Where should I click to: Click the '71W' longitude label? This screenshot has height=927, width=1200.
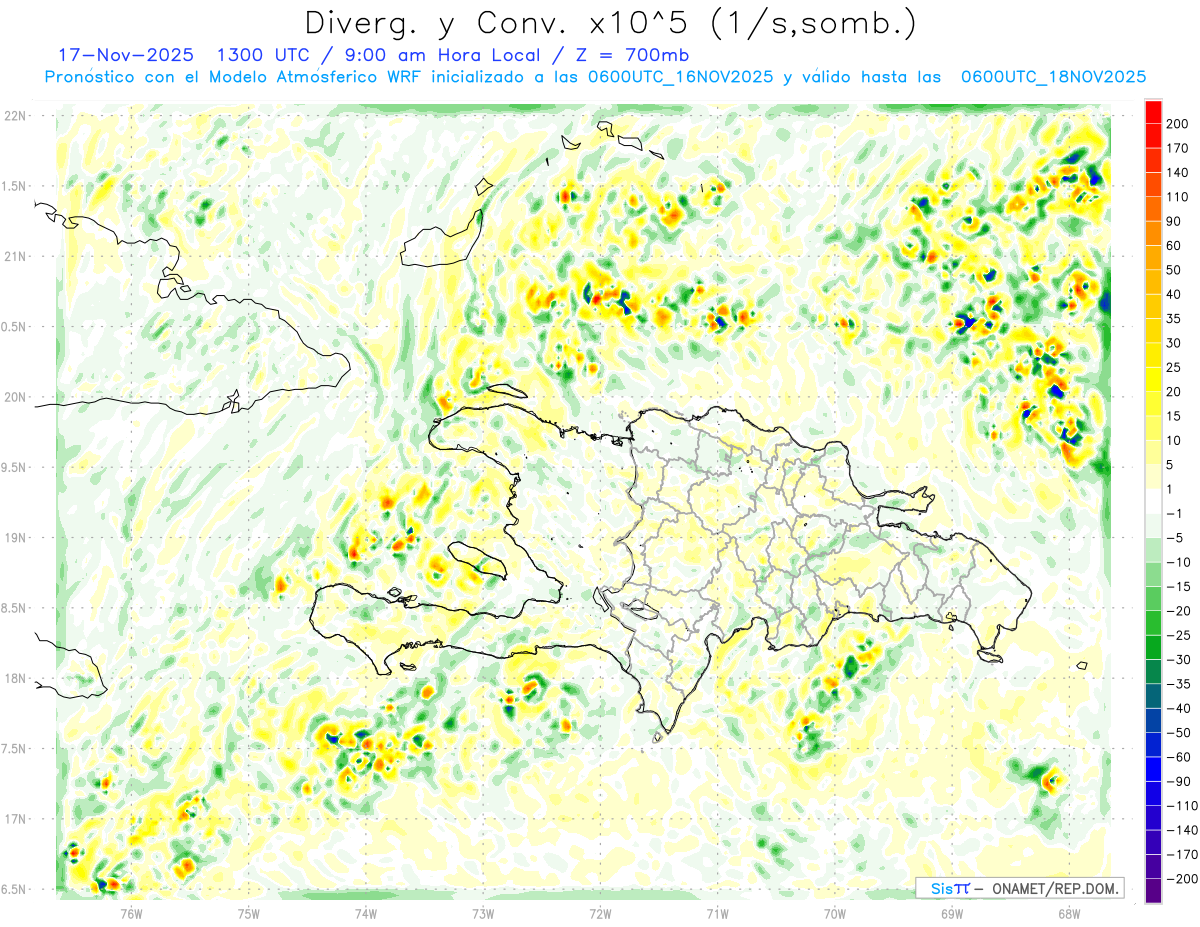tap(716, 914)
